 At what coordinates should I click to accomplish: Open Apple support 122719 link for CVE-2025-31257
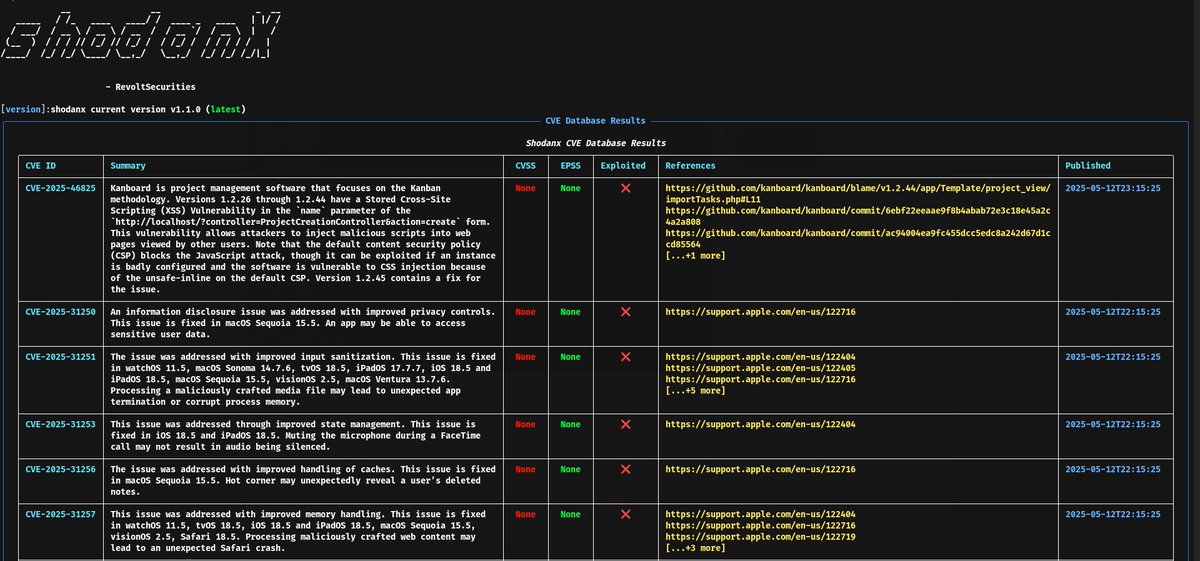(760, 537)
